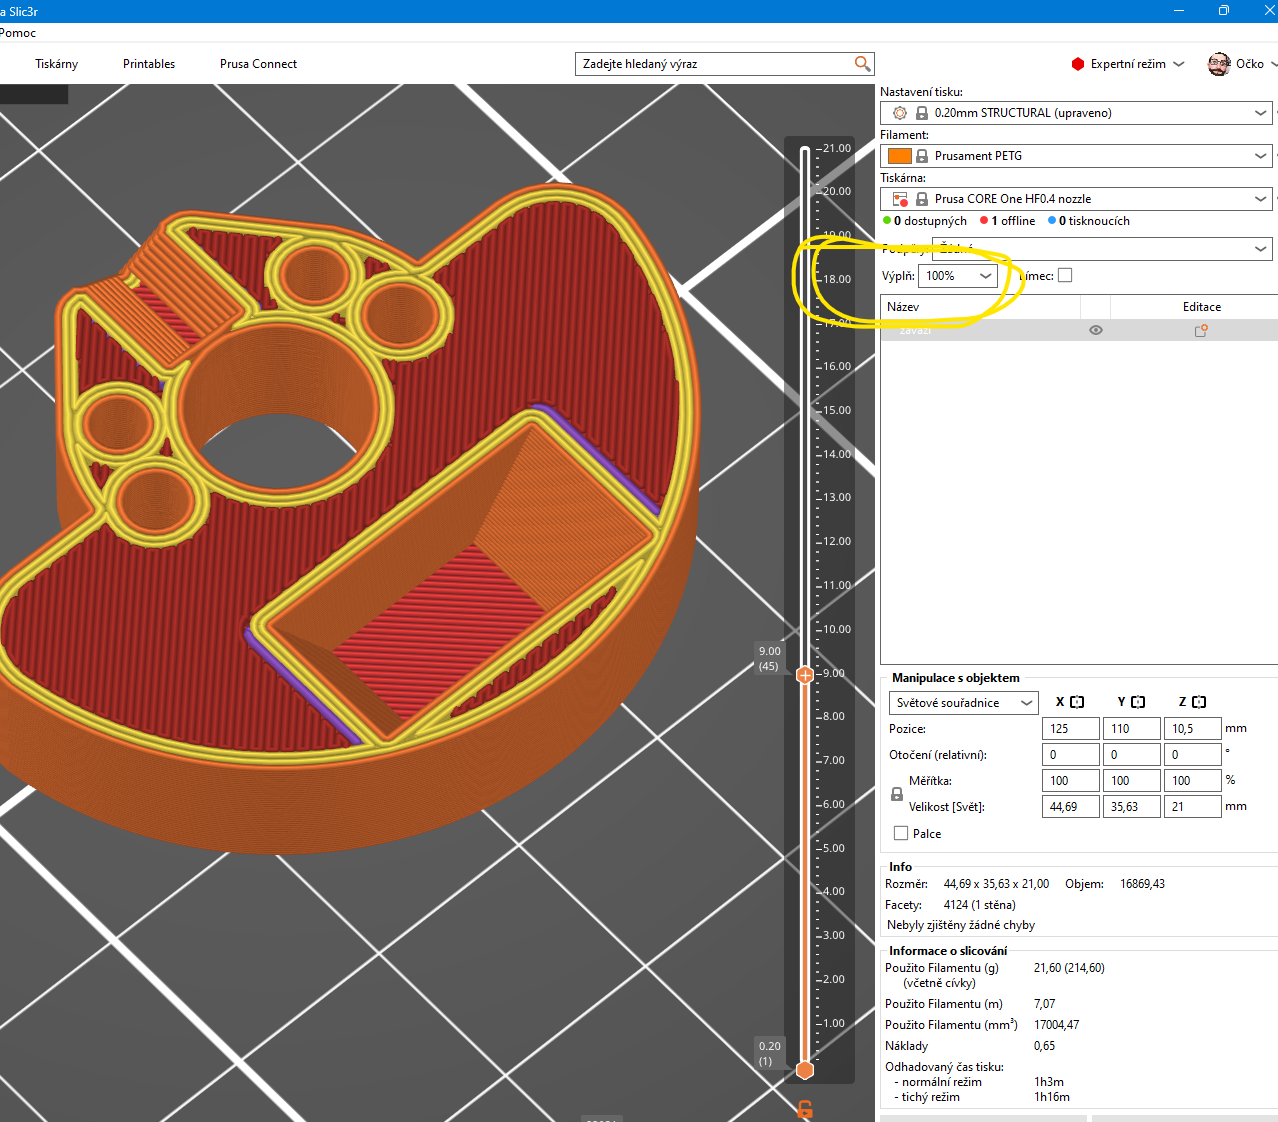Click the search magnifier icon
The height and width of the screenshot is (1122, 1278).
pos(862,64)
